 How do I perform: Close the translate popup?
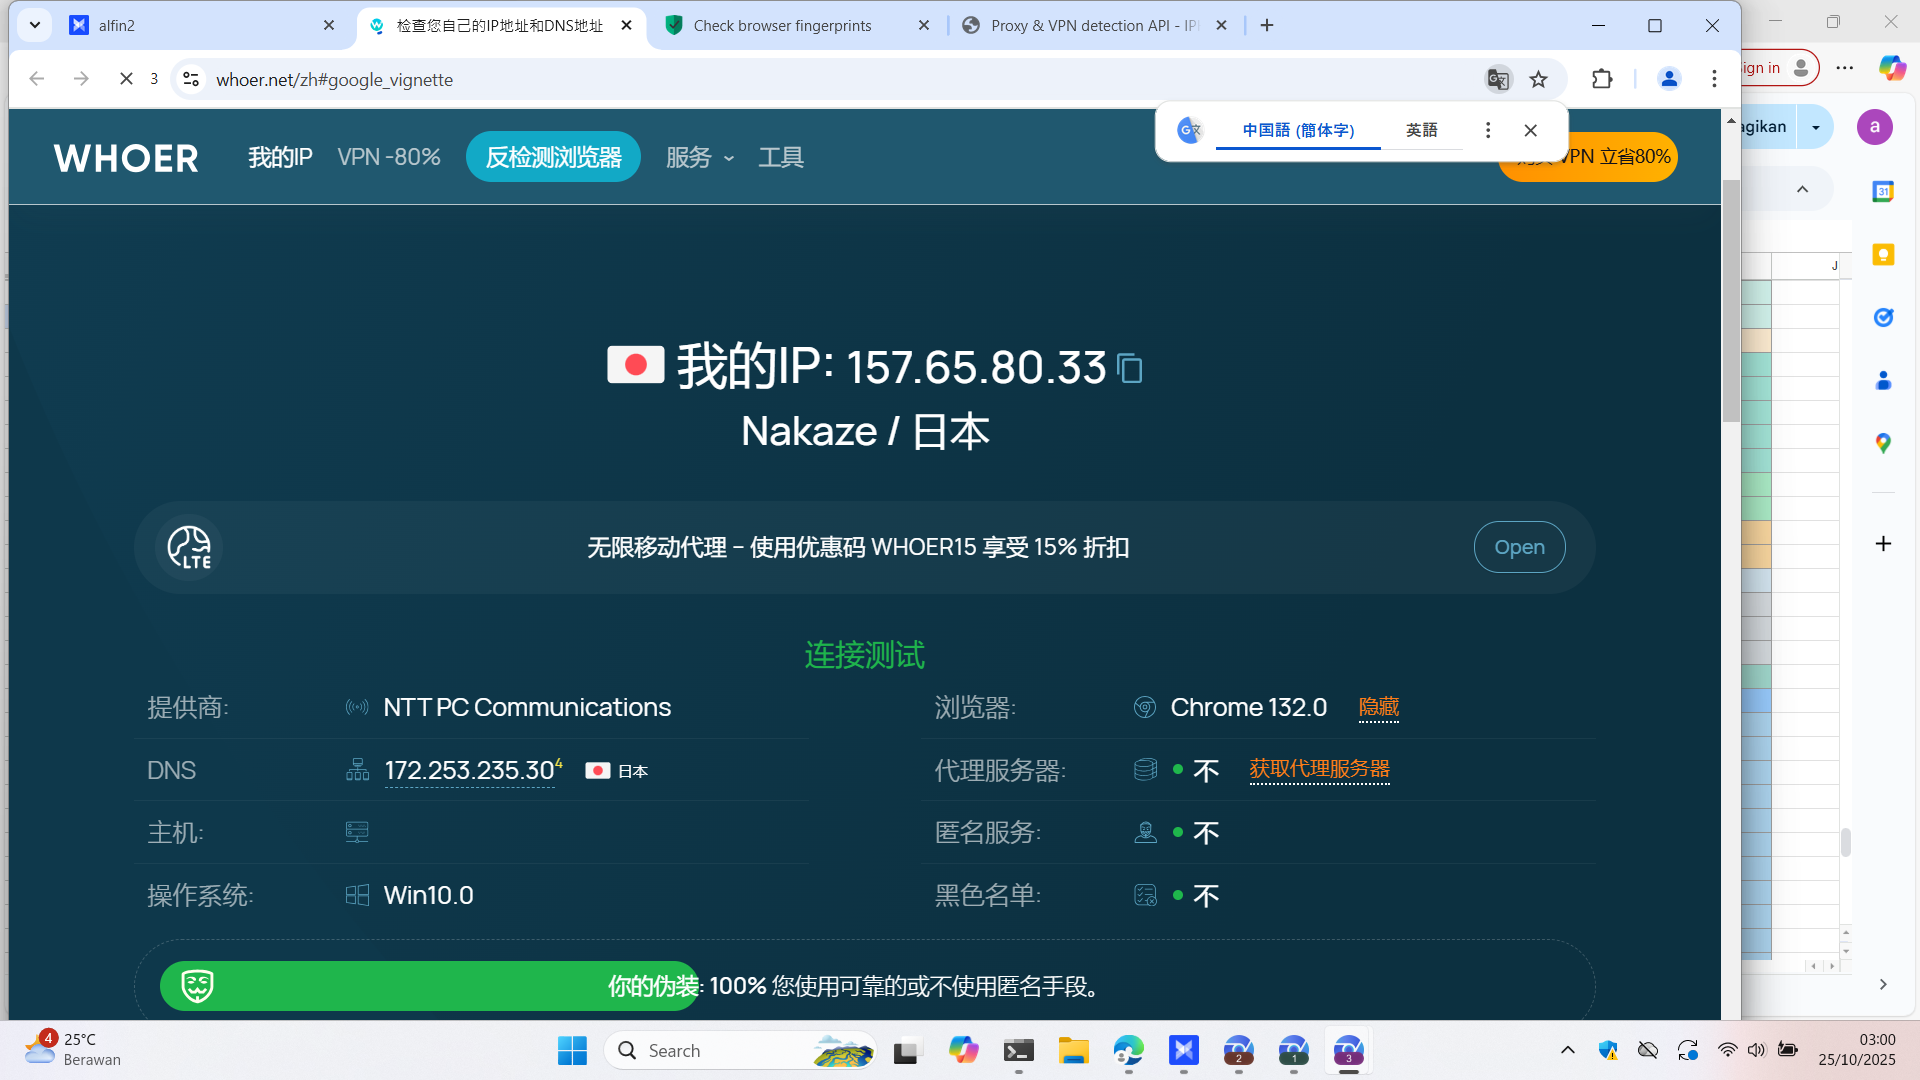click(1530, 130)
